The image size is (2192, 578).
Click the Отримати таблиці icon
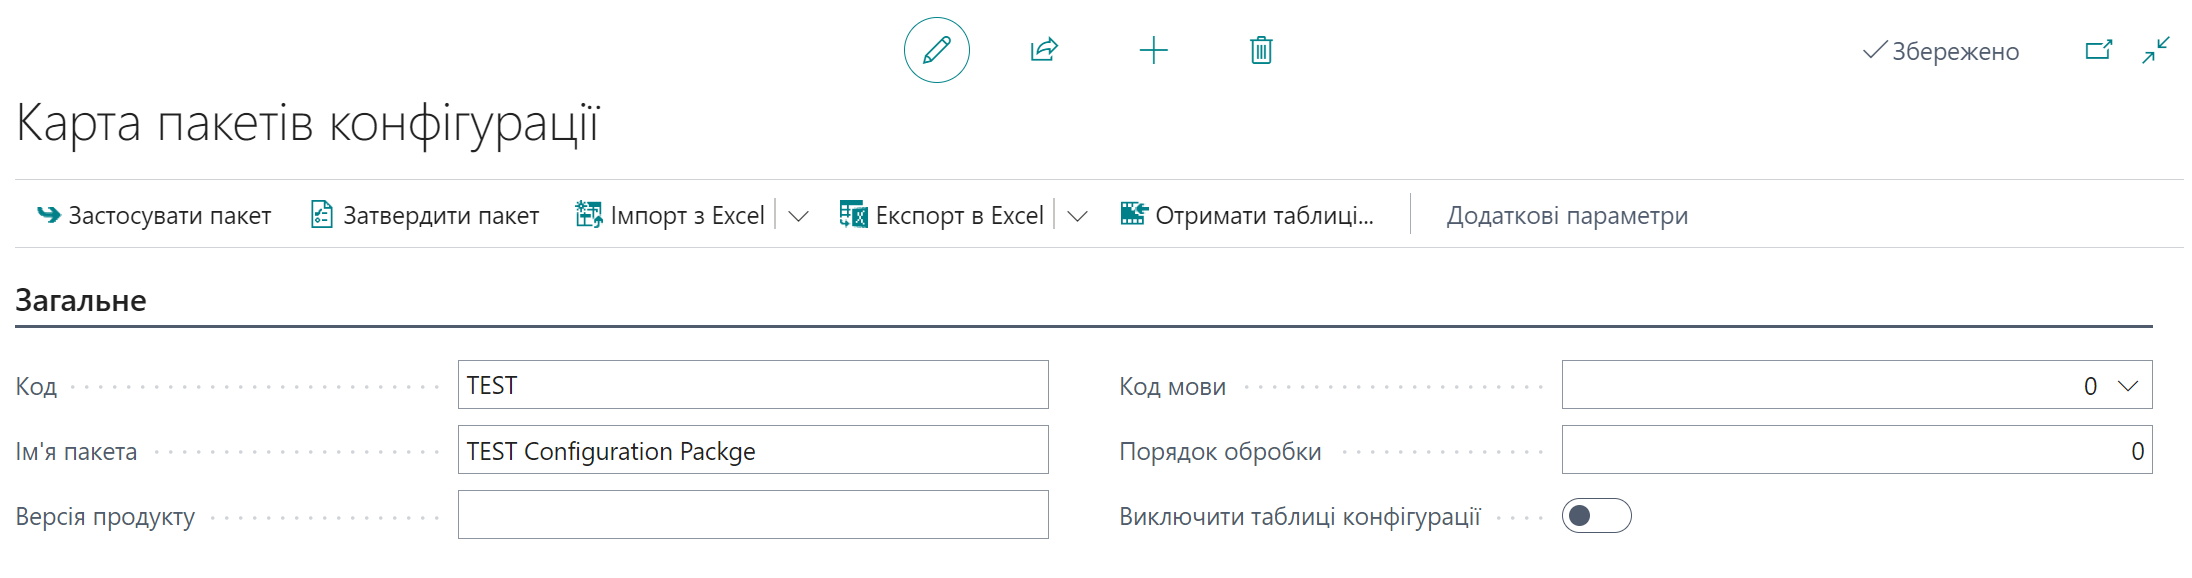pyautogui.click(x=1134, y=214)
